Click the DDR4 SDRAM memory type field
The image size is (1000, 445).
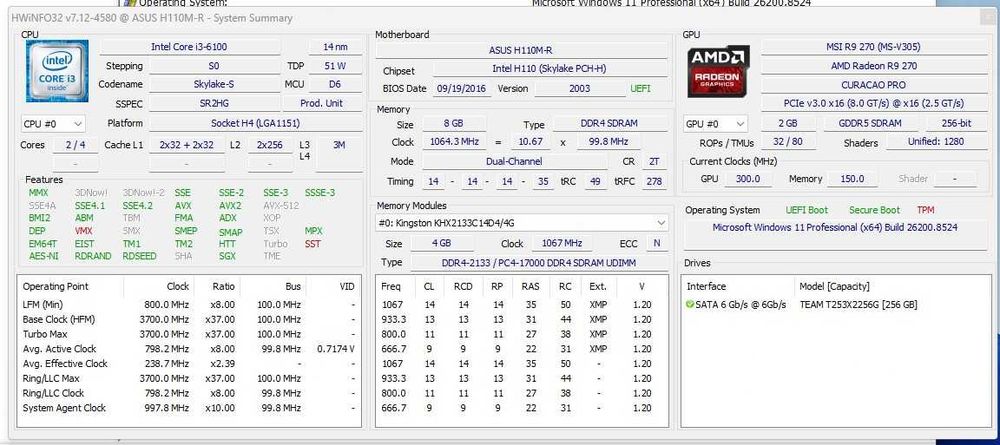[x=609, y=124]
